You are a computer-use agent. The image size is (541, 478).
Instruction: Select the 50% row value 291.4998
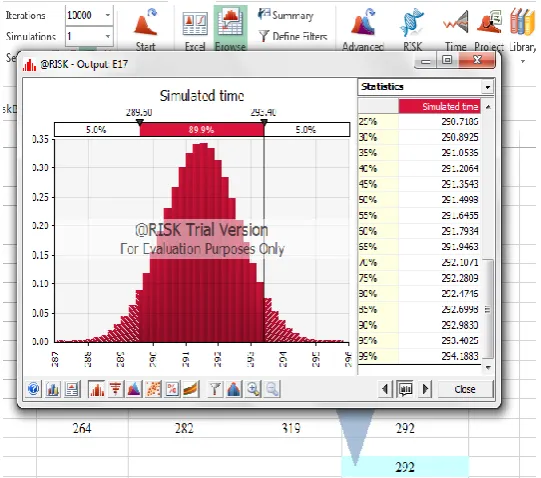point(460,200)
